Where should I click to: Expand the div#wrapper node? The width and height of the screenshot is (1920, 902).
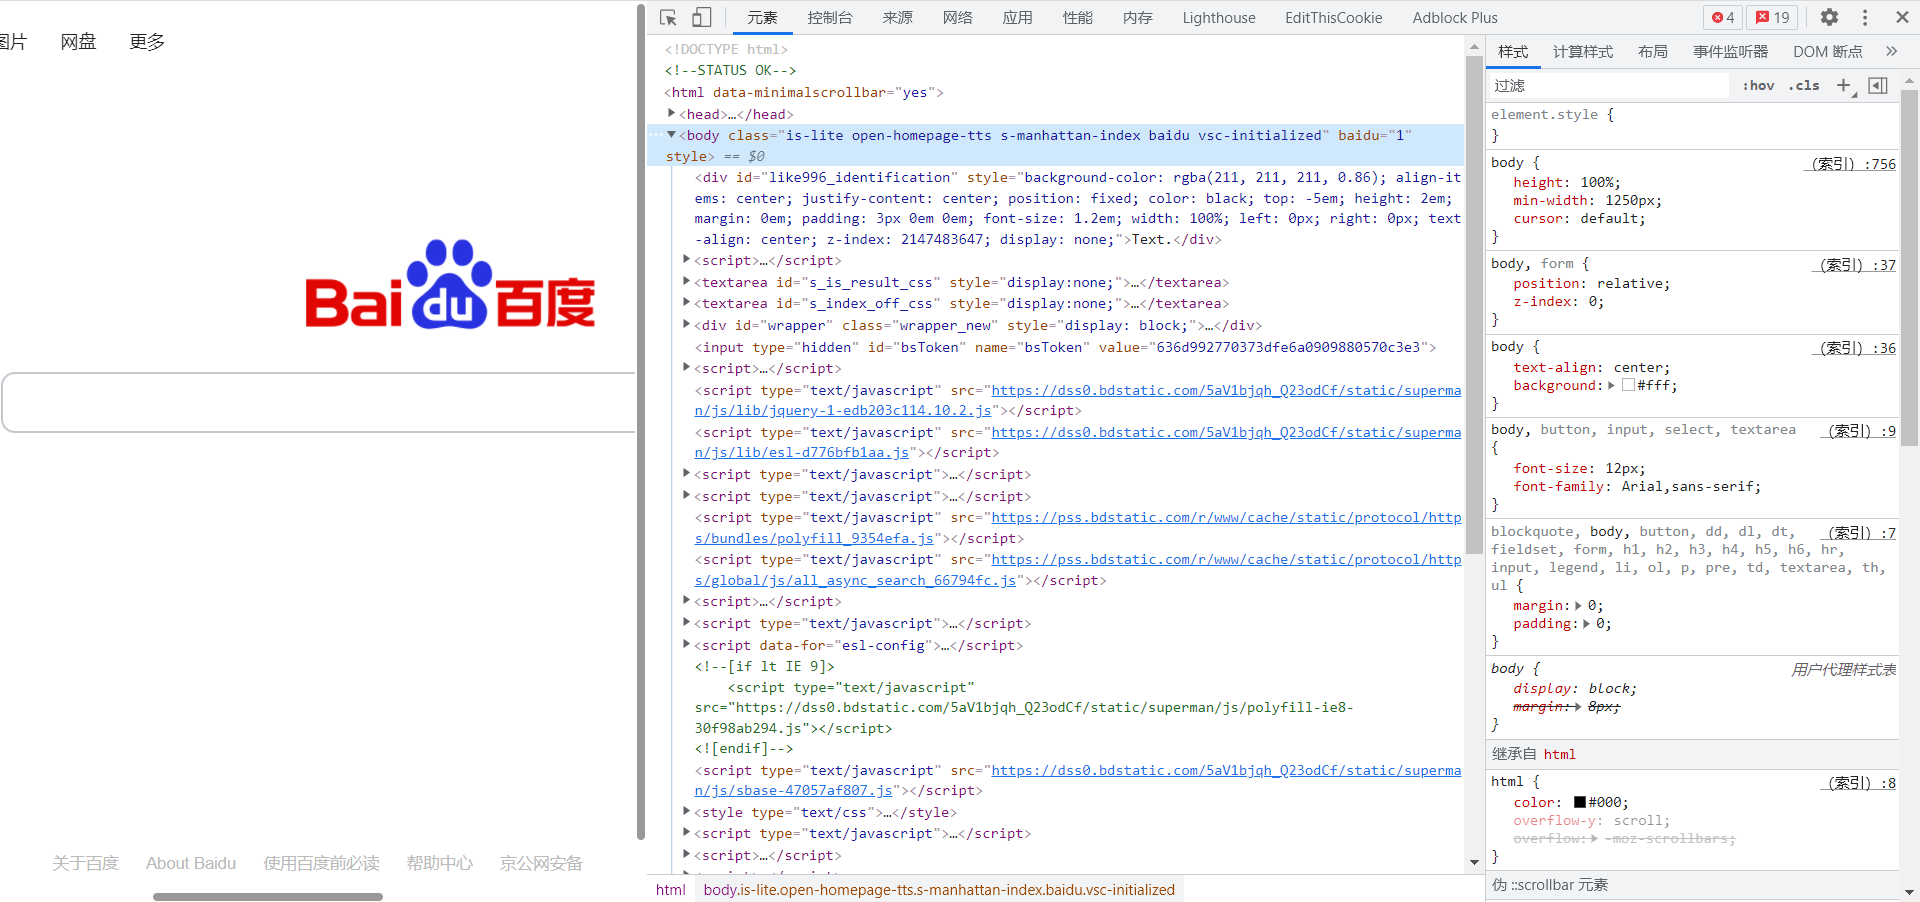686,324
